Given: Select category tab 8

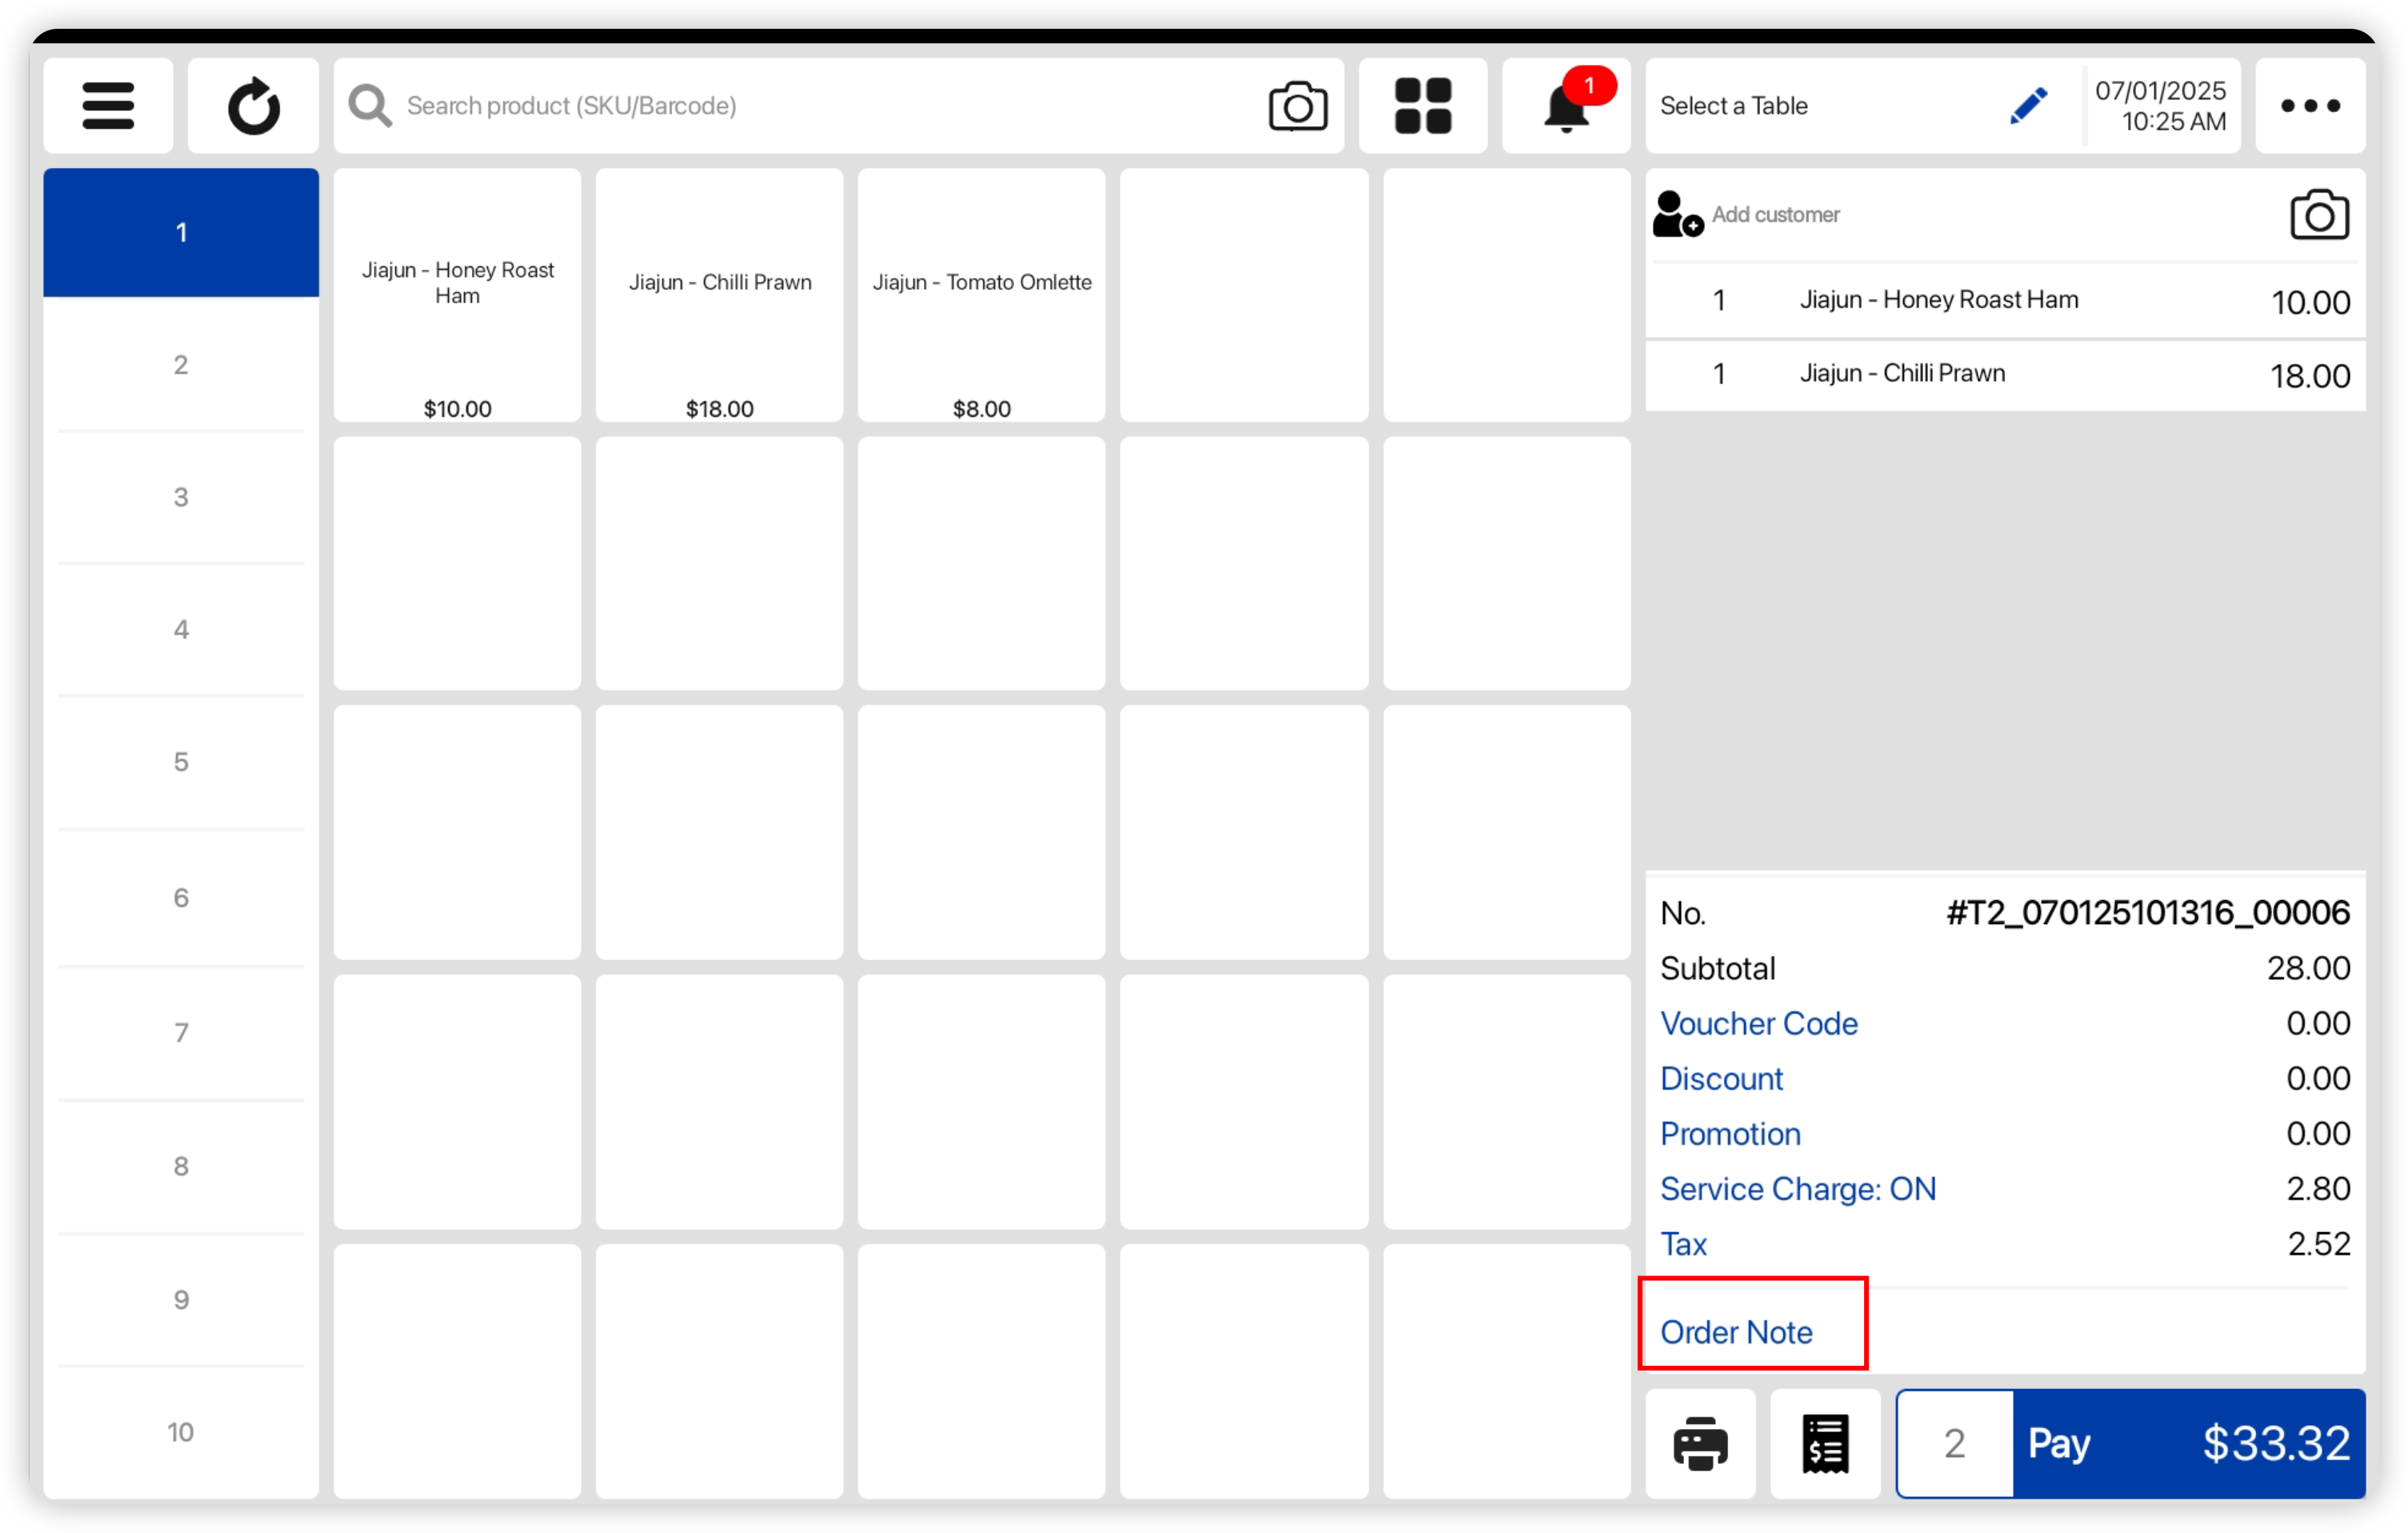Looking at the screenshot, I should [181, 1166].
